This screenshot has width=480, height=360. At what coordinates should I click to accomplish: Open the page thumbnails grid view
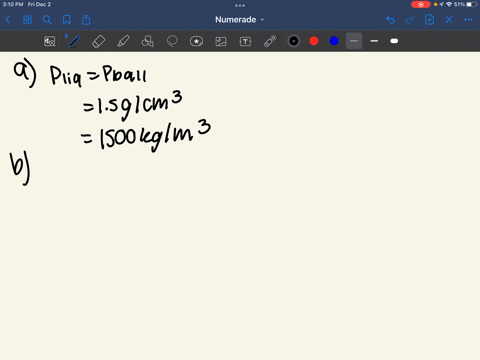point(27,20)
